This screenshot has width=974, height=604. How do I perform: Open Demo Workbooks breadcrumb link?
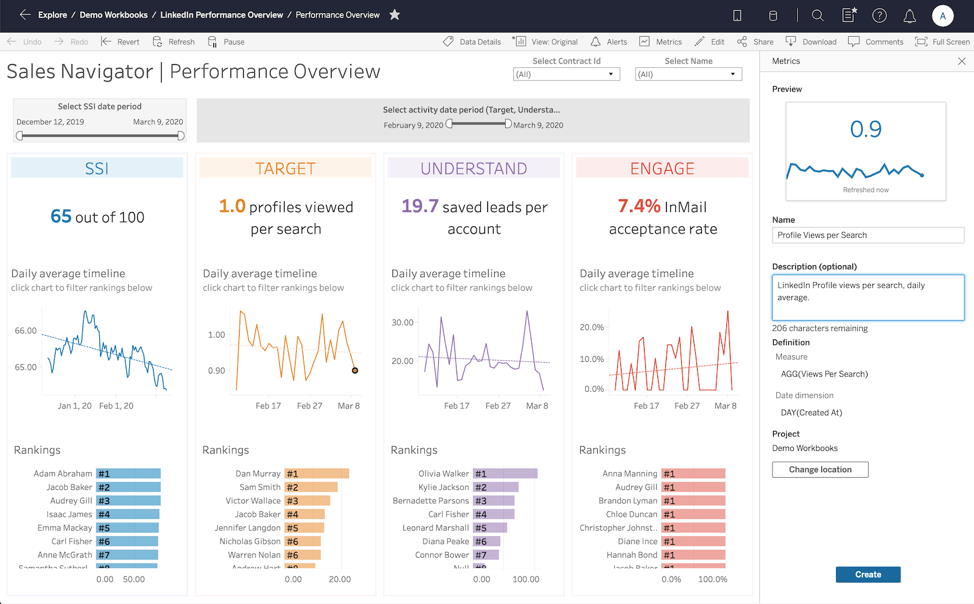click(x=114, y=15)
